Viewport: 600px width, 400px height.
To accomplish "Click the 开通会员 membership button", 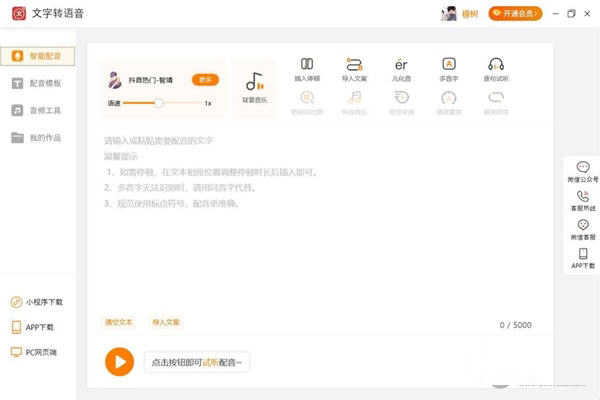I will coord(515,14).
